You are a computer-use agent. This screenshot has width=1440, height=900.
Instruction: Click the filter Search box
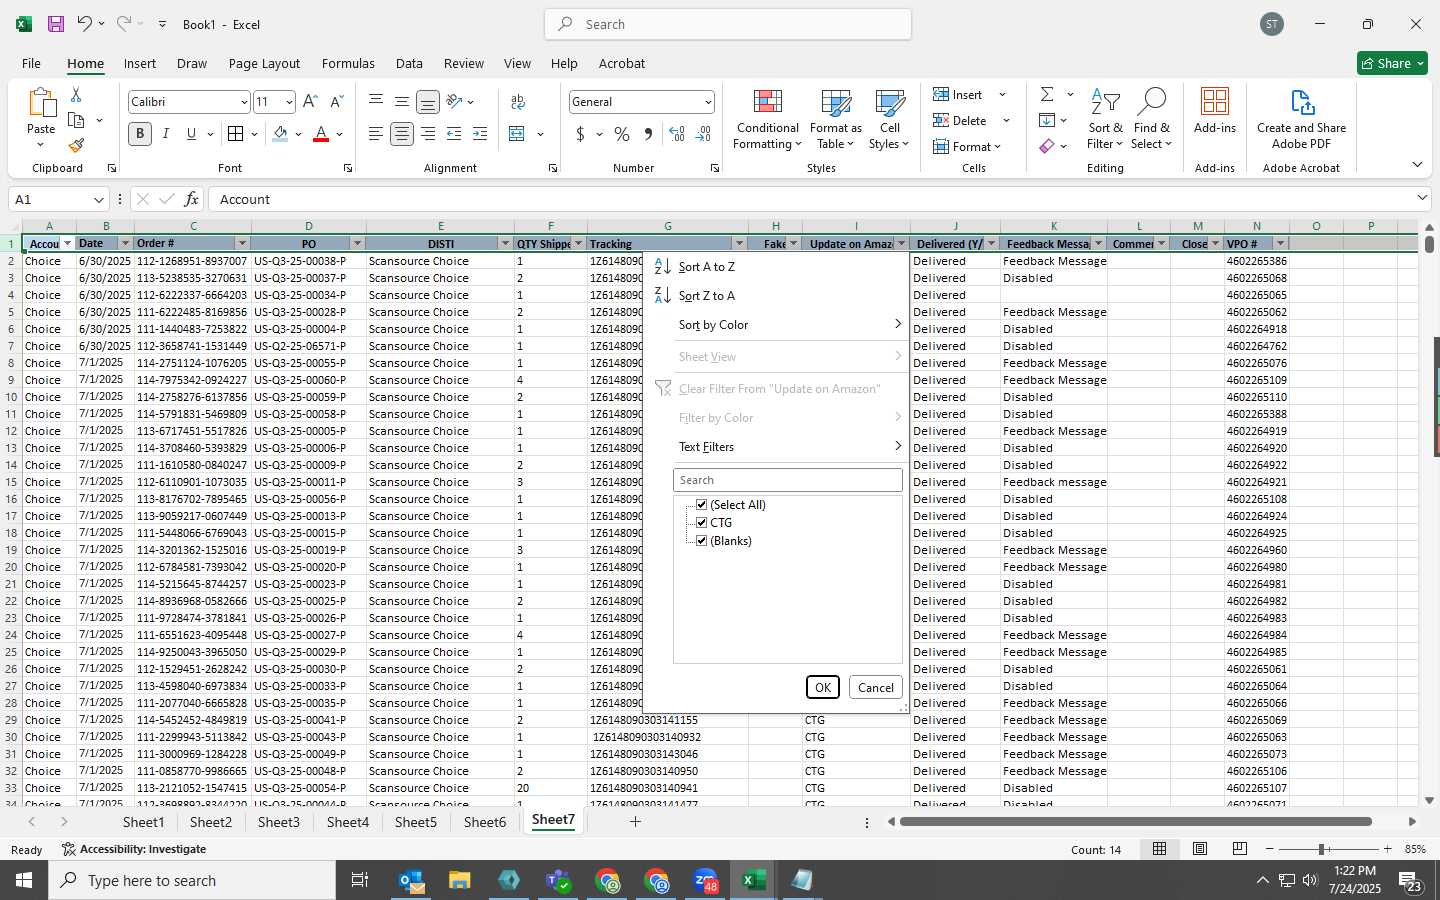point(788,480)
